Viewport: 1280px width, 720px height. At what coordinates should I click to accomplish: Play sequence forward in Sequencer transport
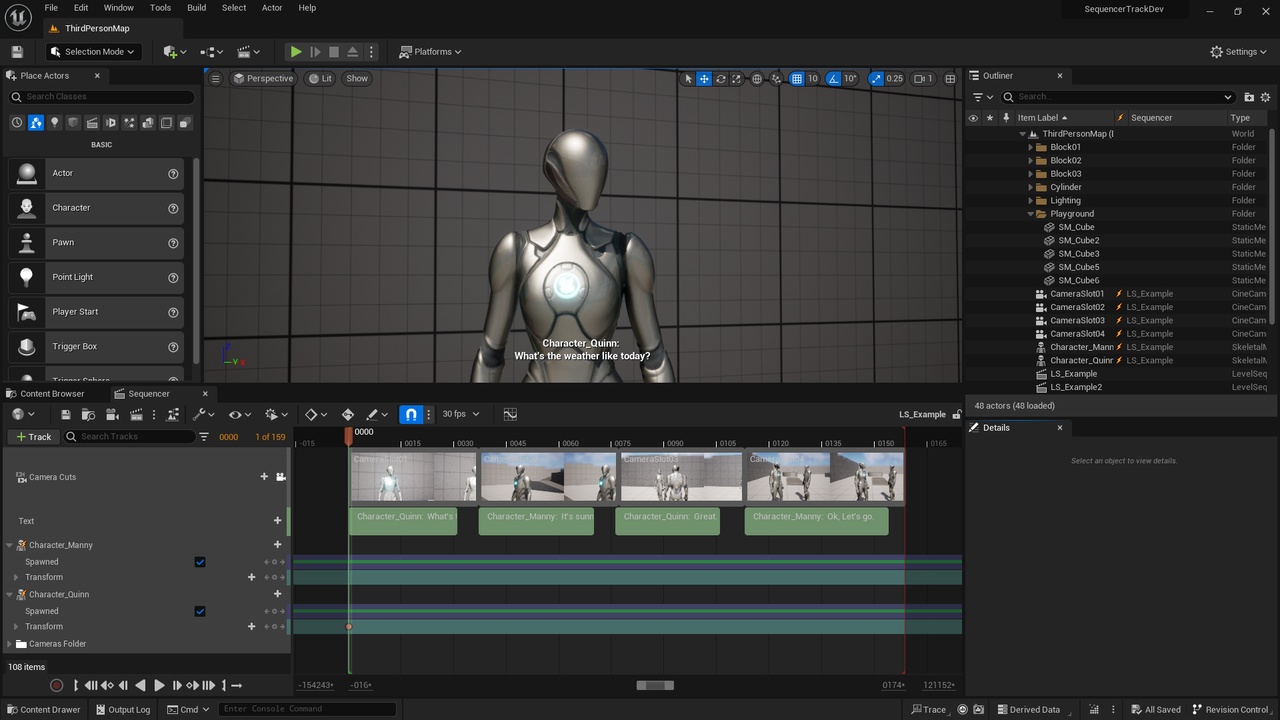point(158,685)
